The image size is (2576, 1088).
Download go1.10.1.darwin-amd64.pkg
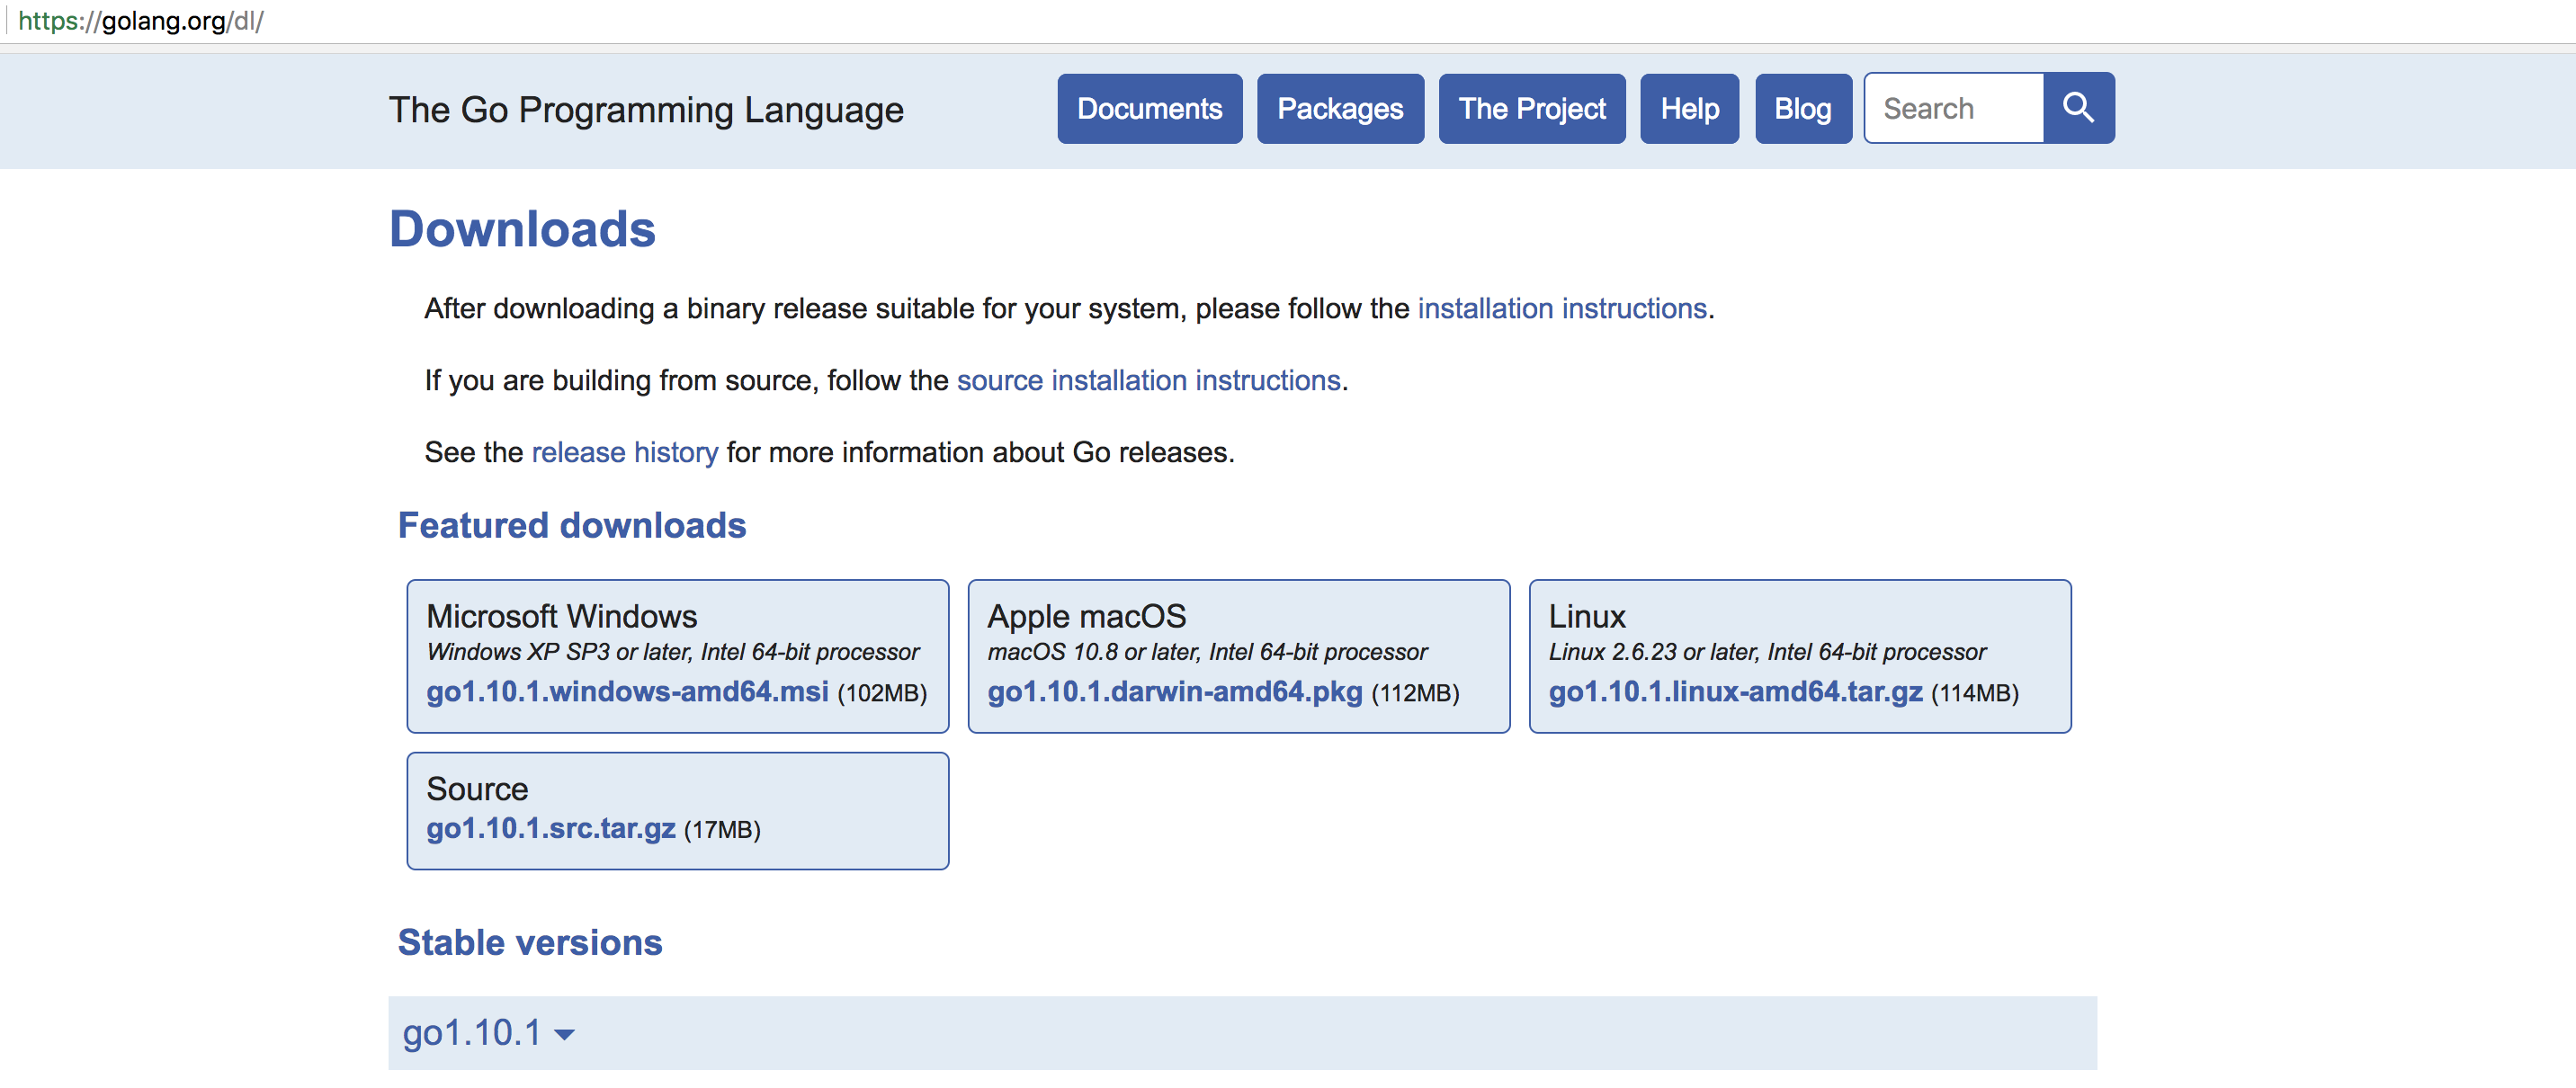tap(1174, 691)
